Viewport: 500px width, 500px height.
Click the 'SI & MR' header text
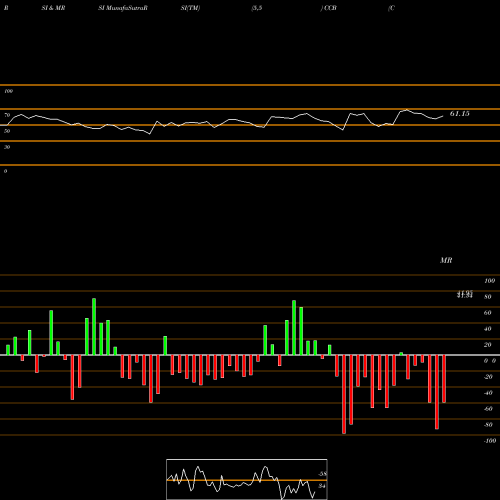tap(53, 8)
